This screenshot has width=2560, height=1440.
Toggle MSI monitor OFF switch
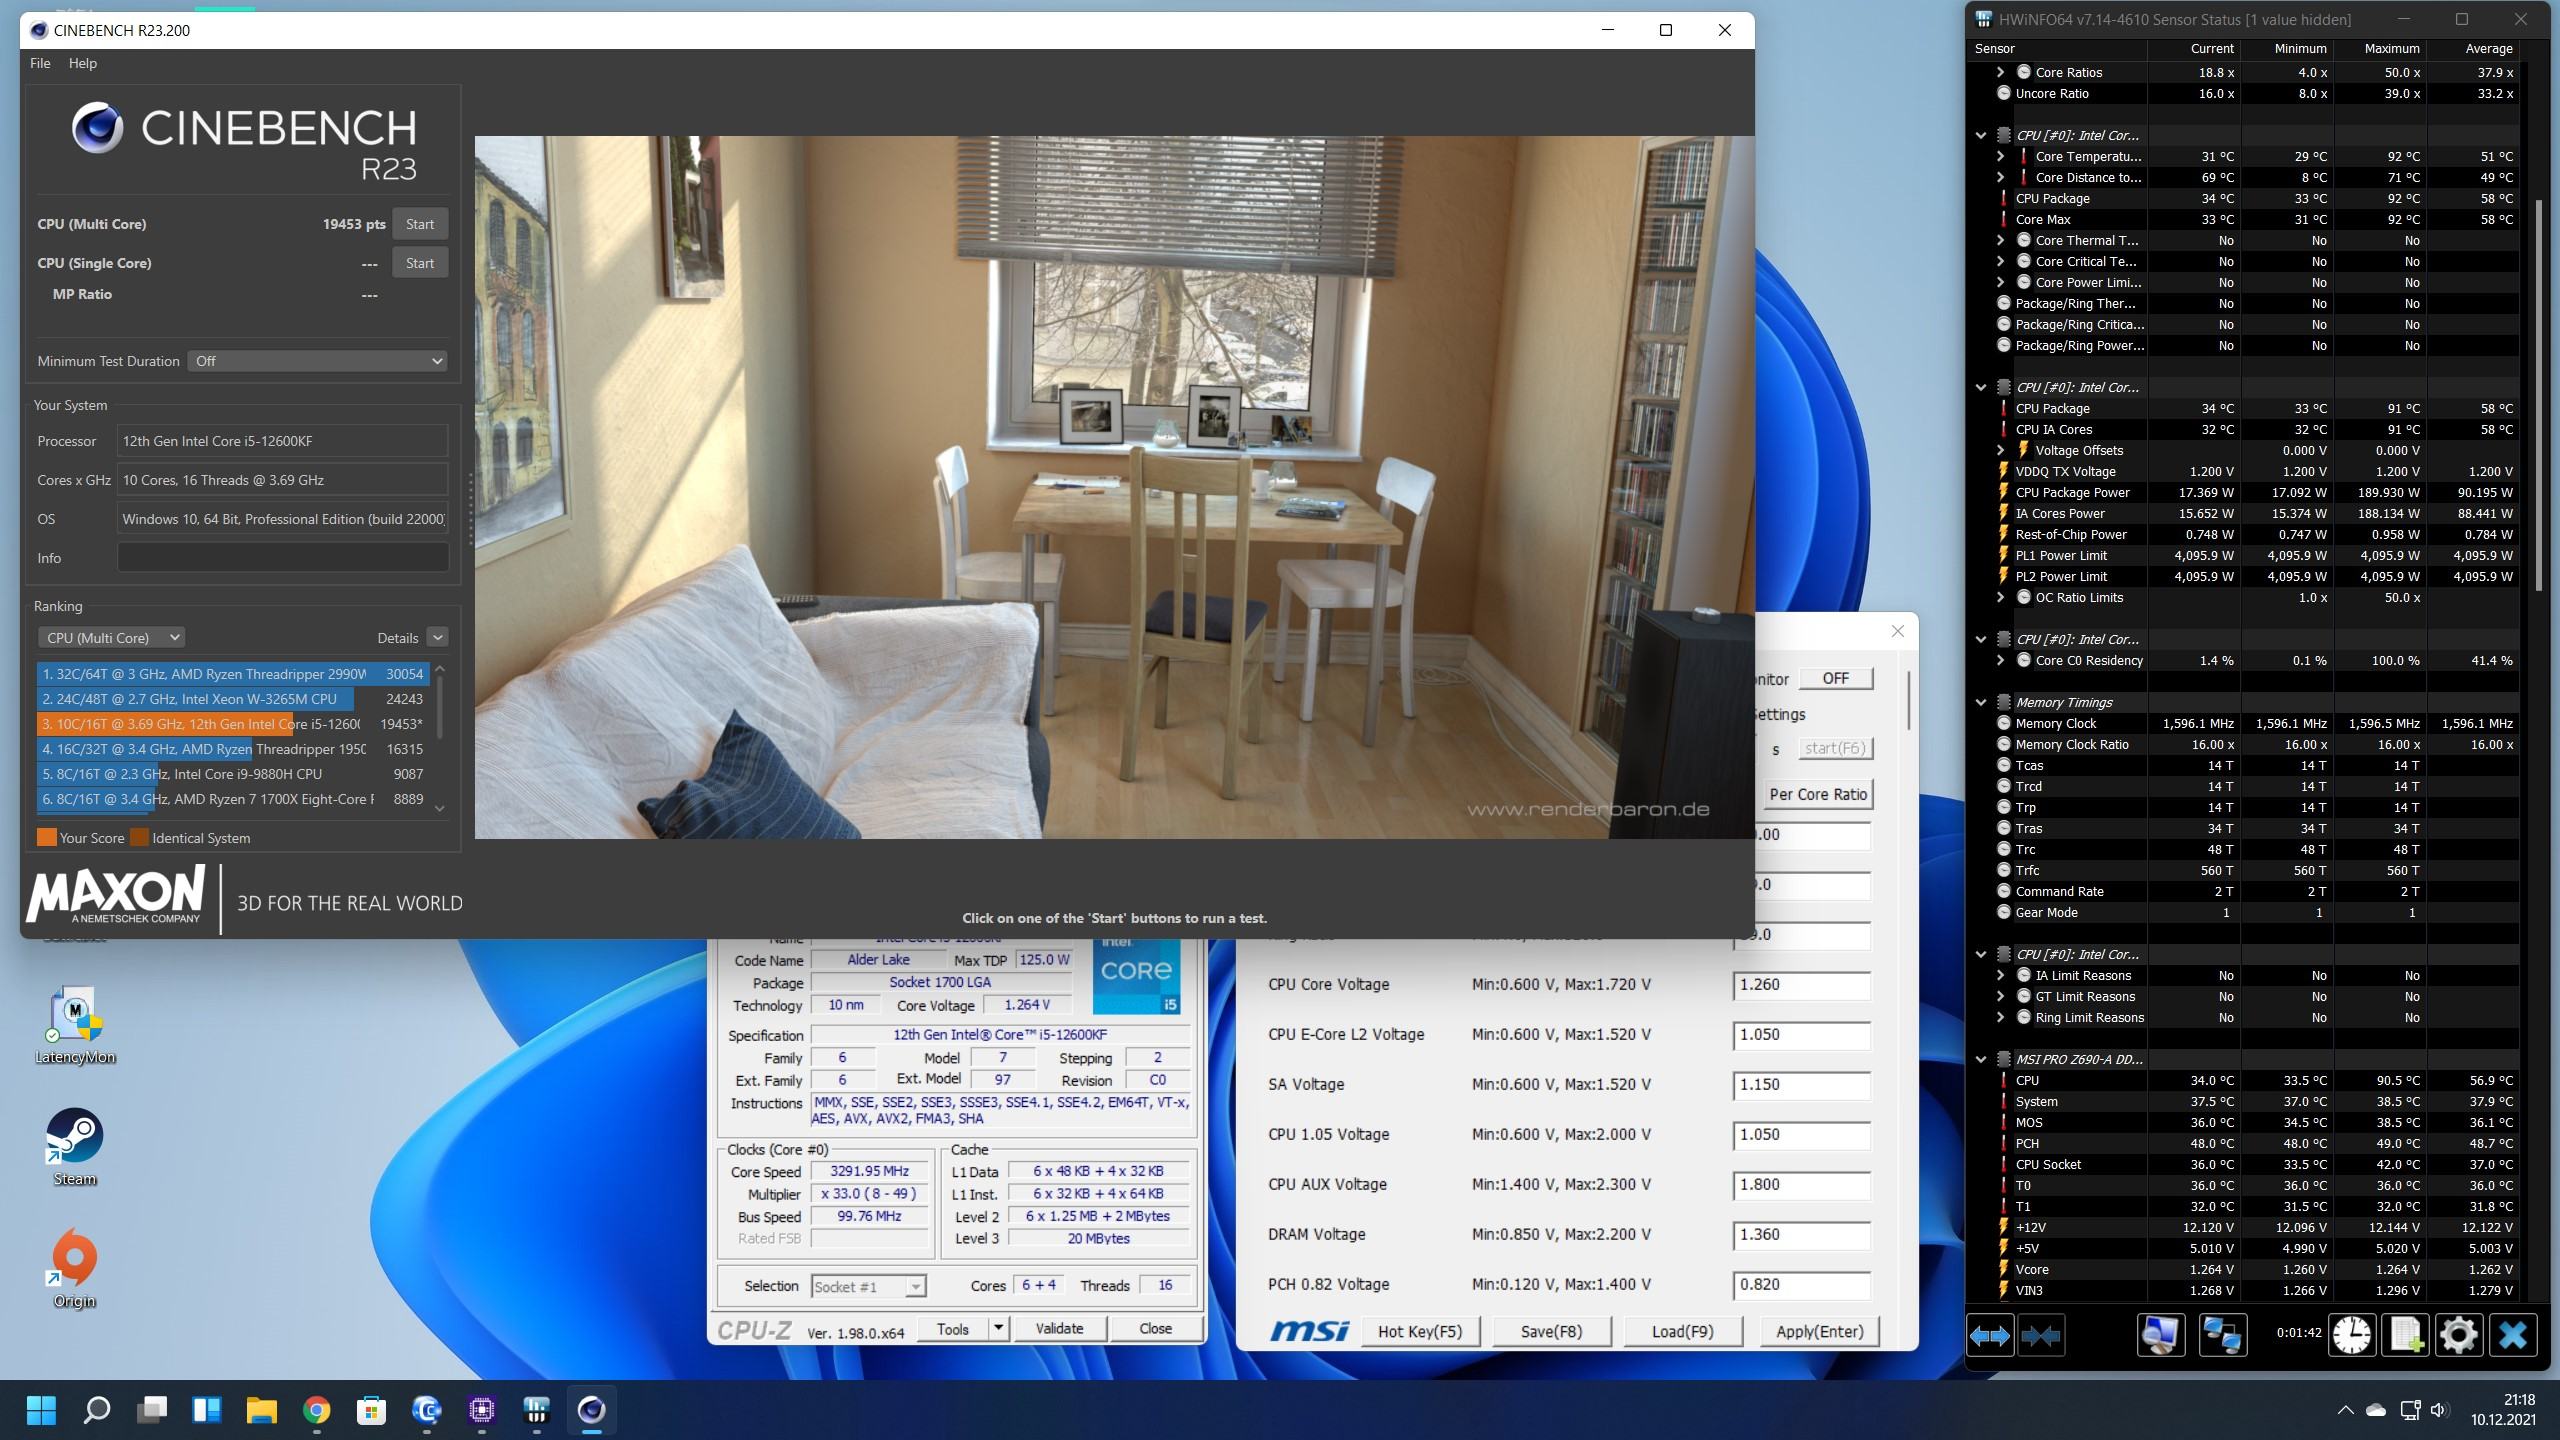point(1835,678)
